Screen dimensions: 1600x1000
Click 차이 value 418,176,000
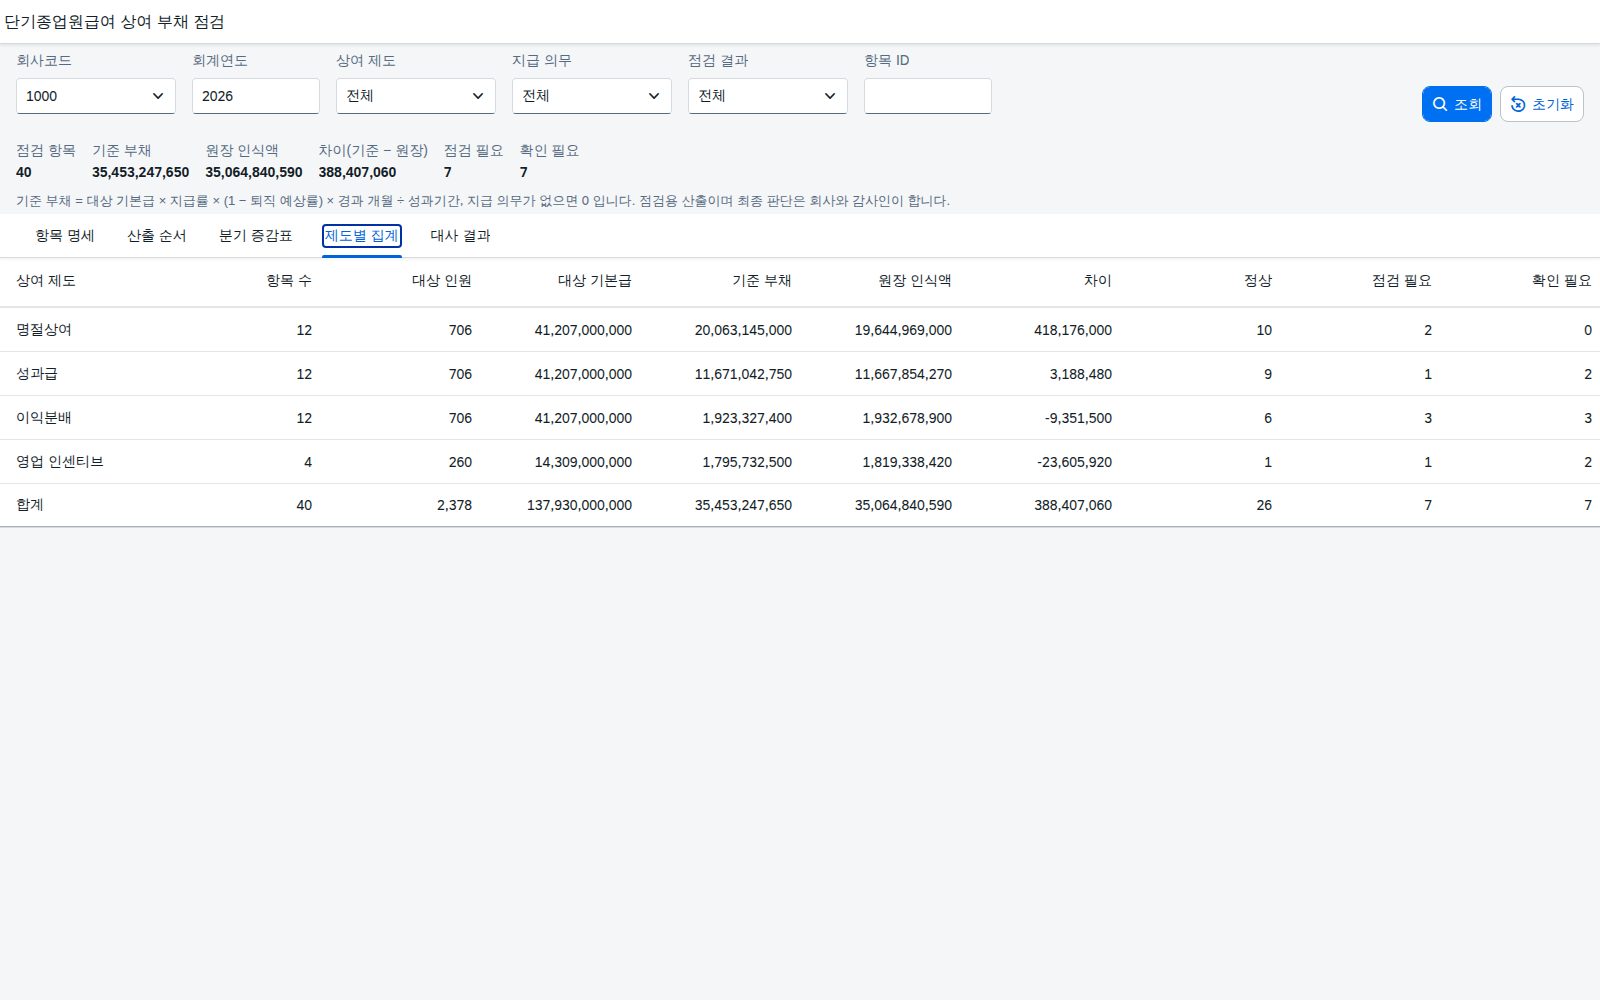click(x=1073, y=330)
